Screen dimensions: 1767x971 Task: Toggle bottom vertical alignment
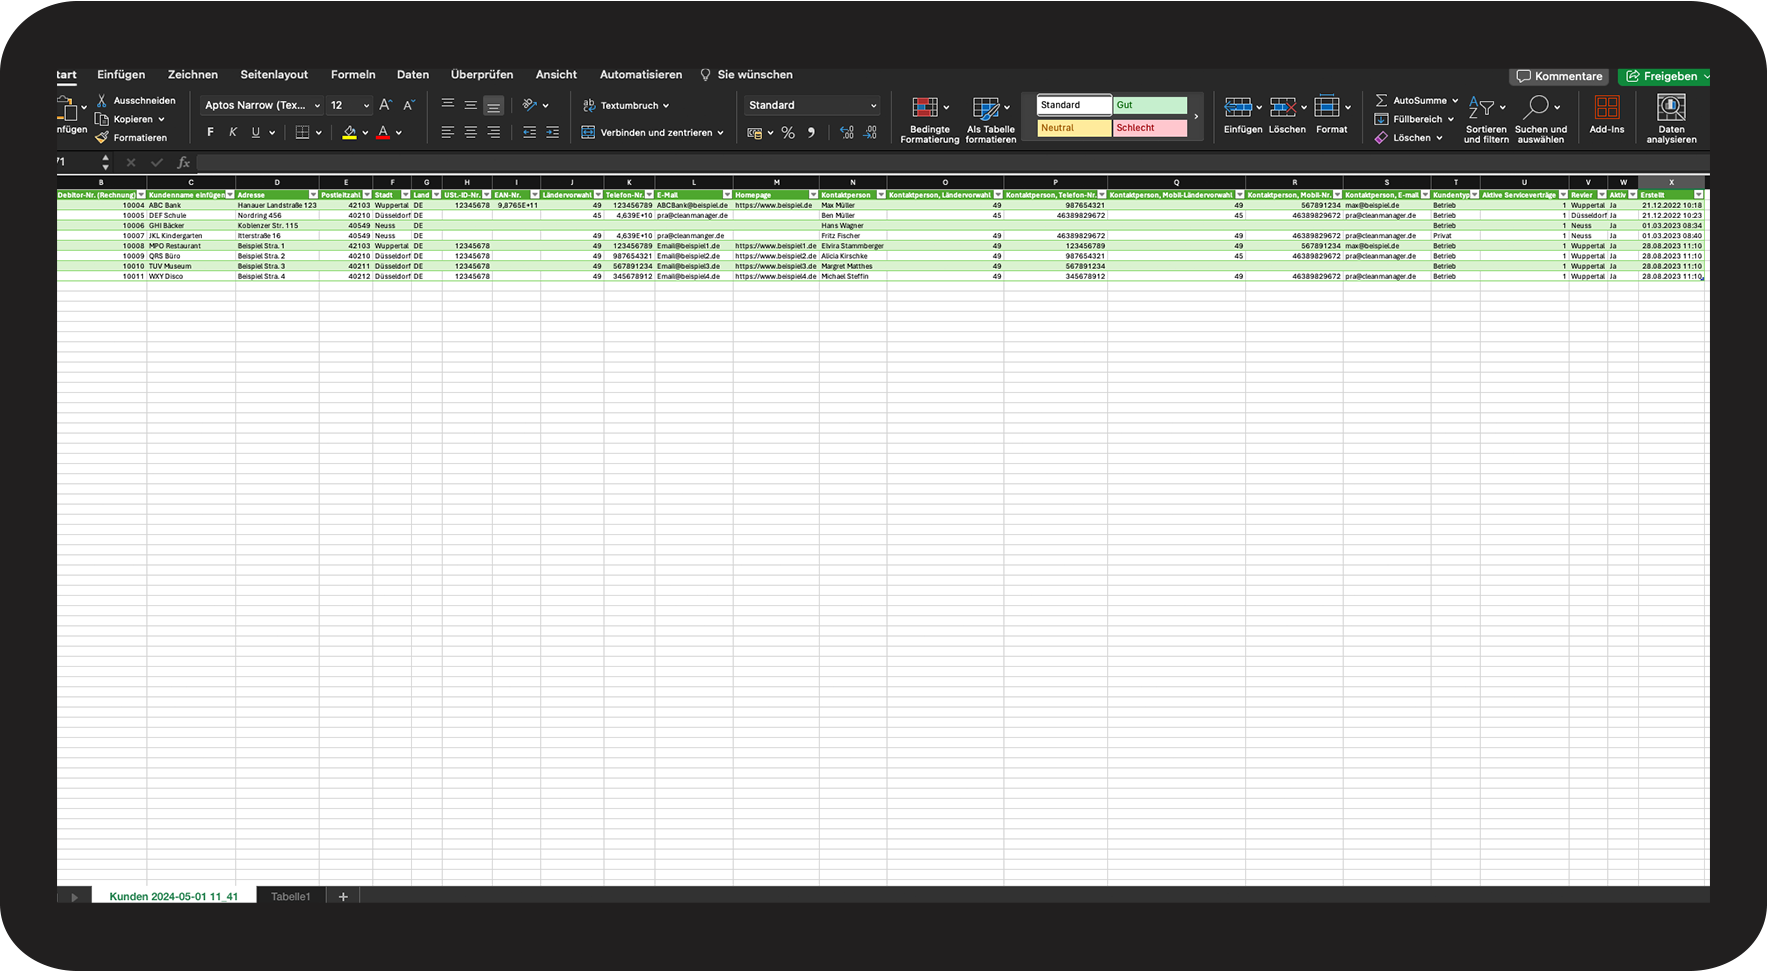[x=493, y=105]
